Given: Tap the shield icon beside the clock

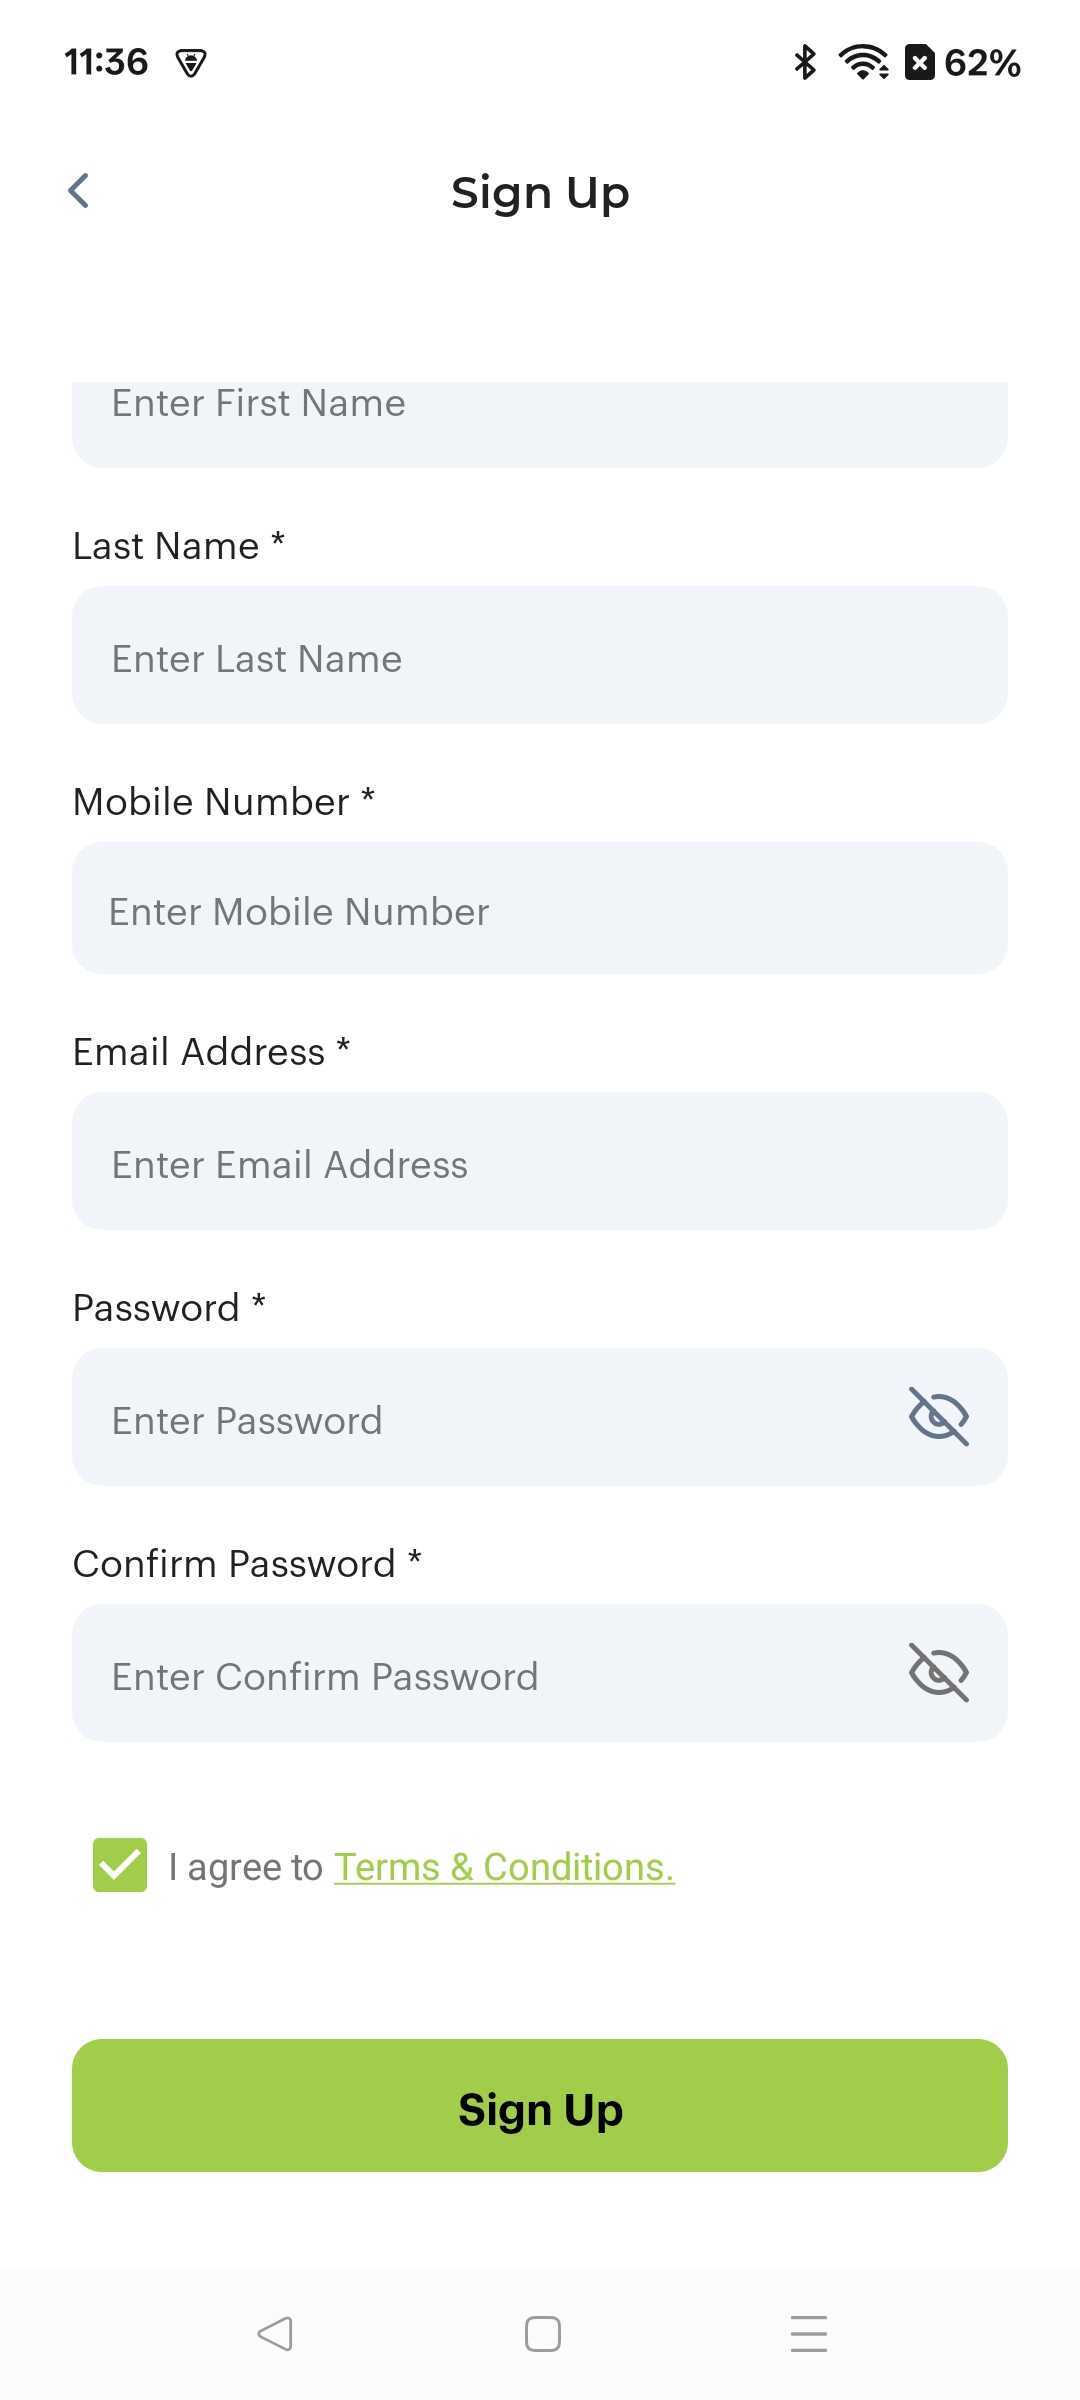Looking at the screenshot, I should (191, 63).
